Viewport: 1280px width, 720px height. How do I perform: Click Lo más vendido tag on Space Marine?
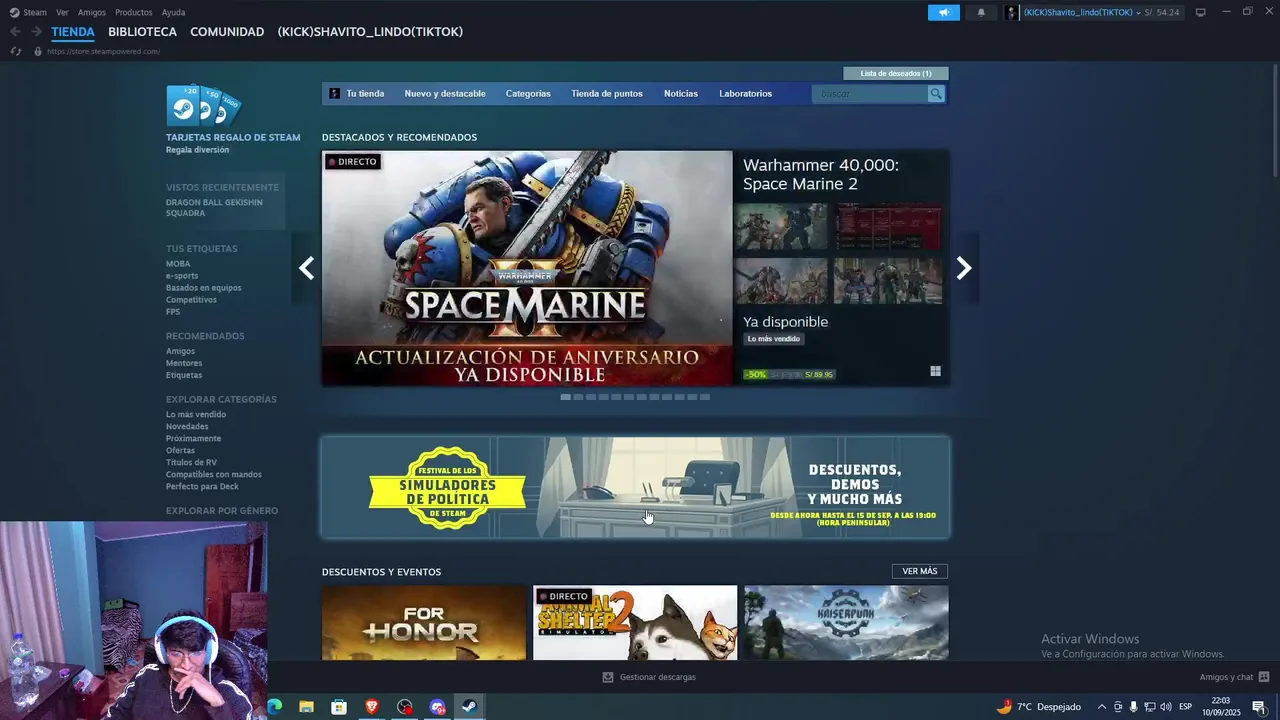coord(774,339)
